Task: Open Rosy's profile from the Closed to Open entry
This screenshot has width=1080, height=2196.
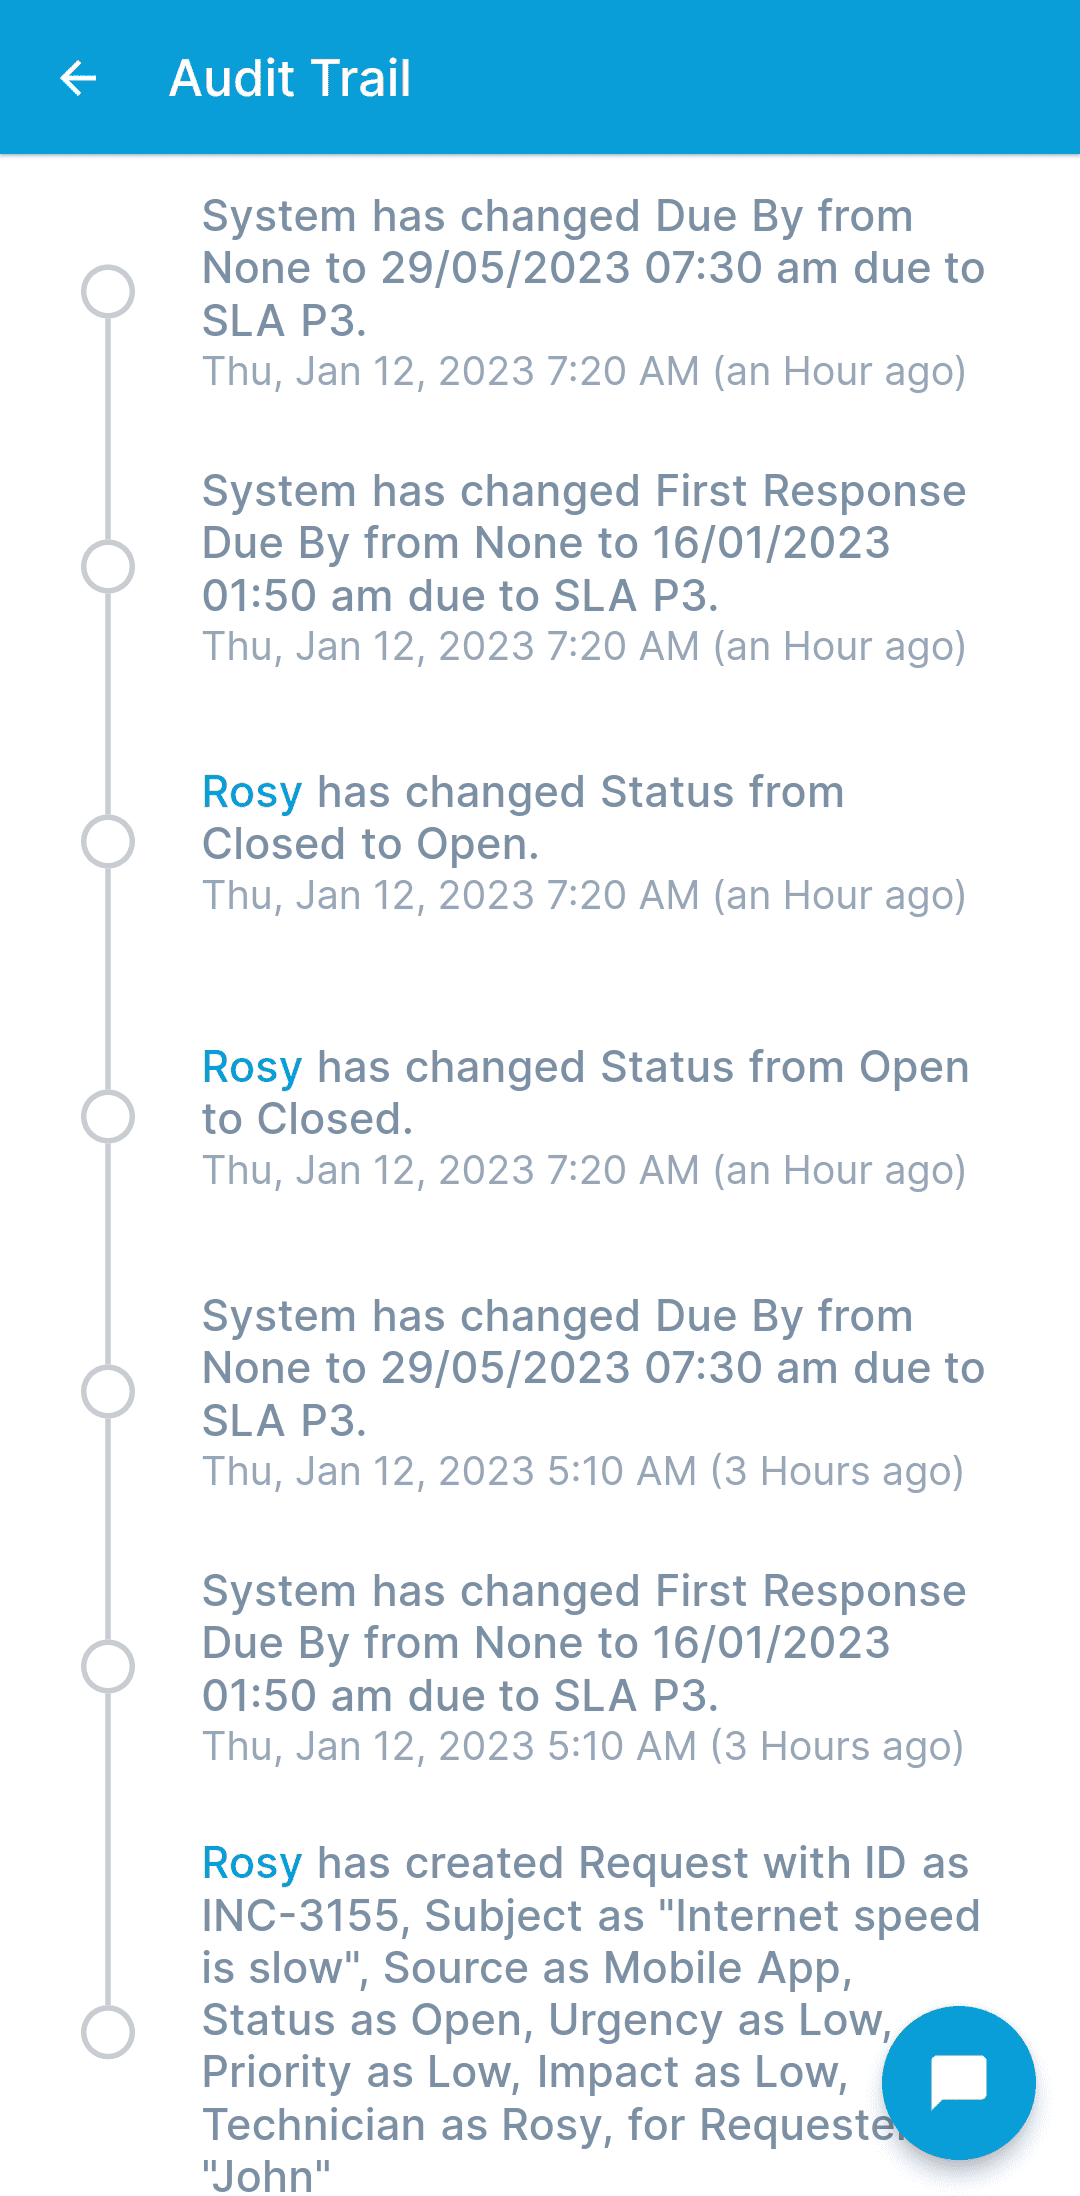Action: (x=251, y=792)
